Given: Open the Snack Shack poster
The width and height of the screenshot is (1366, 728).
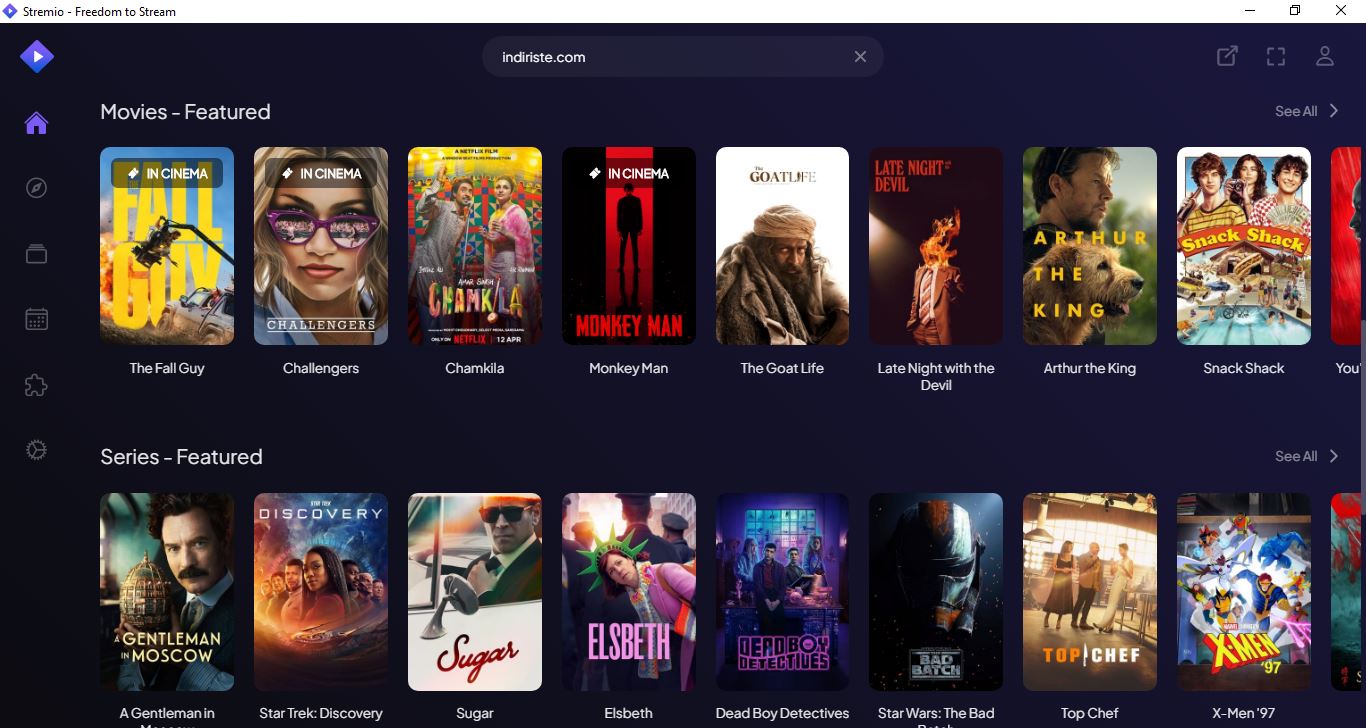Looking at the screenshot, I should coord(1244,246).
